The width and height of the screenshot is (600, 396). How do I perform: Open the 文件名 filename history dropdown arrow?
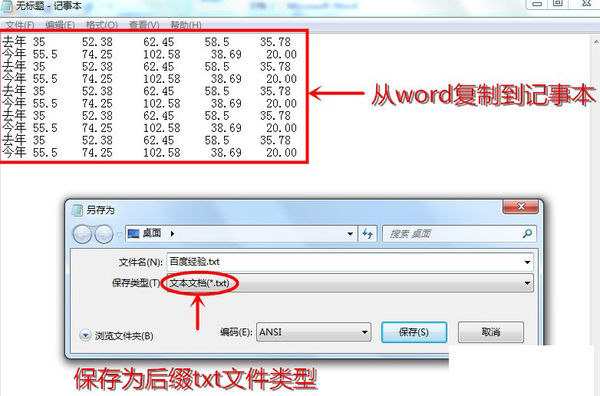(527, 262)
